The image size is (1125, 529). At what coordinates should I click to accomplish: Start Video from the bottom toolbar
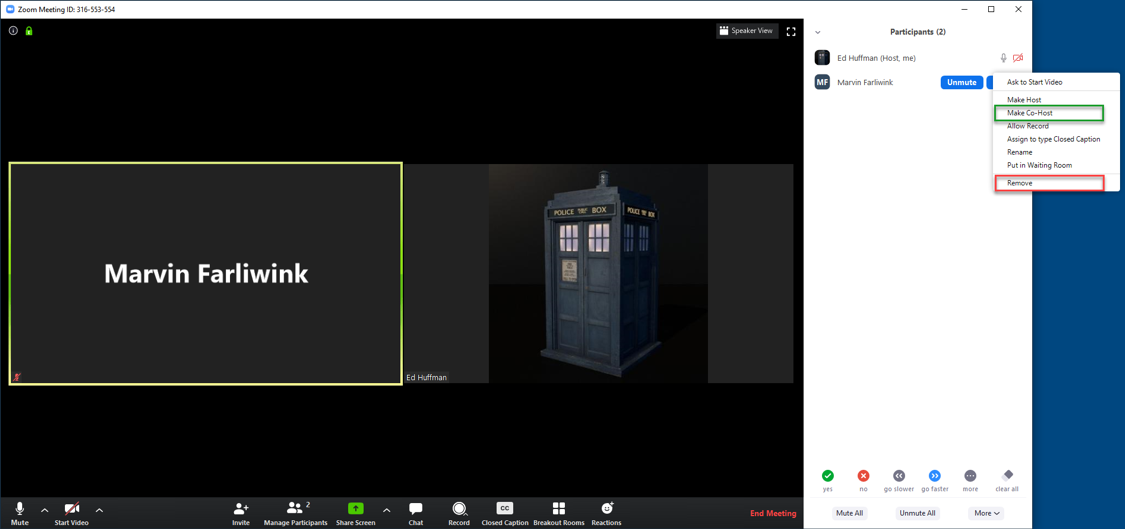71,513
